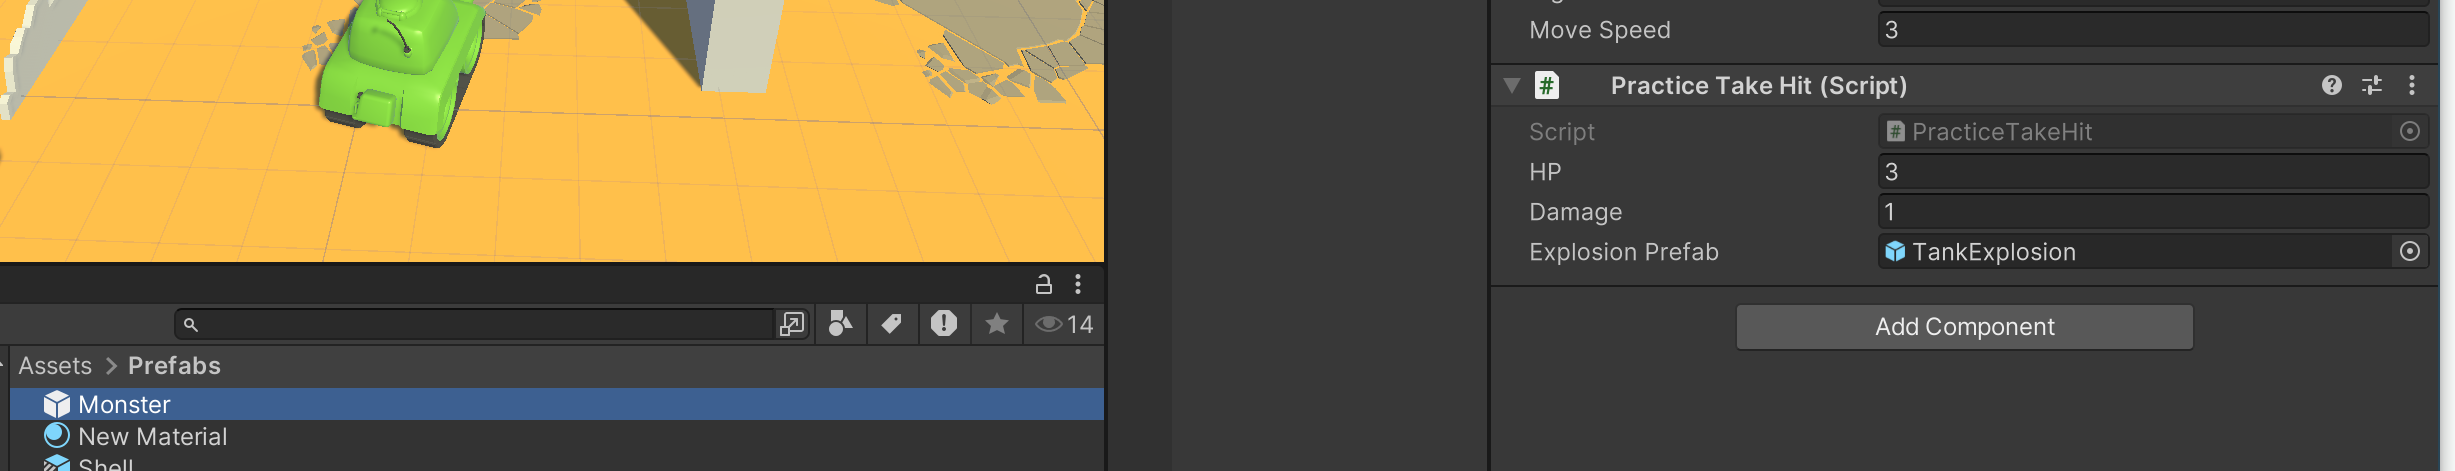Click the Project search field
Viewport: 2455px width, 471px height.
point(475,324)
